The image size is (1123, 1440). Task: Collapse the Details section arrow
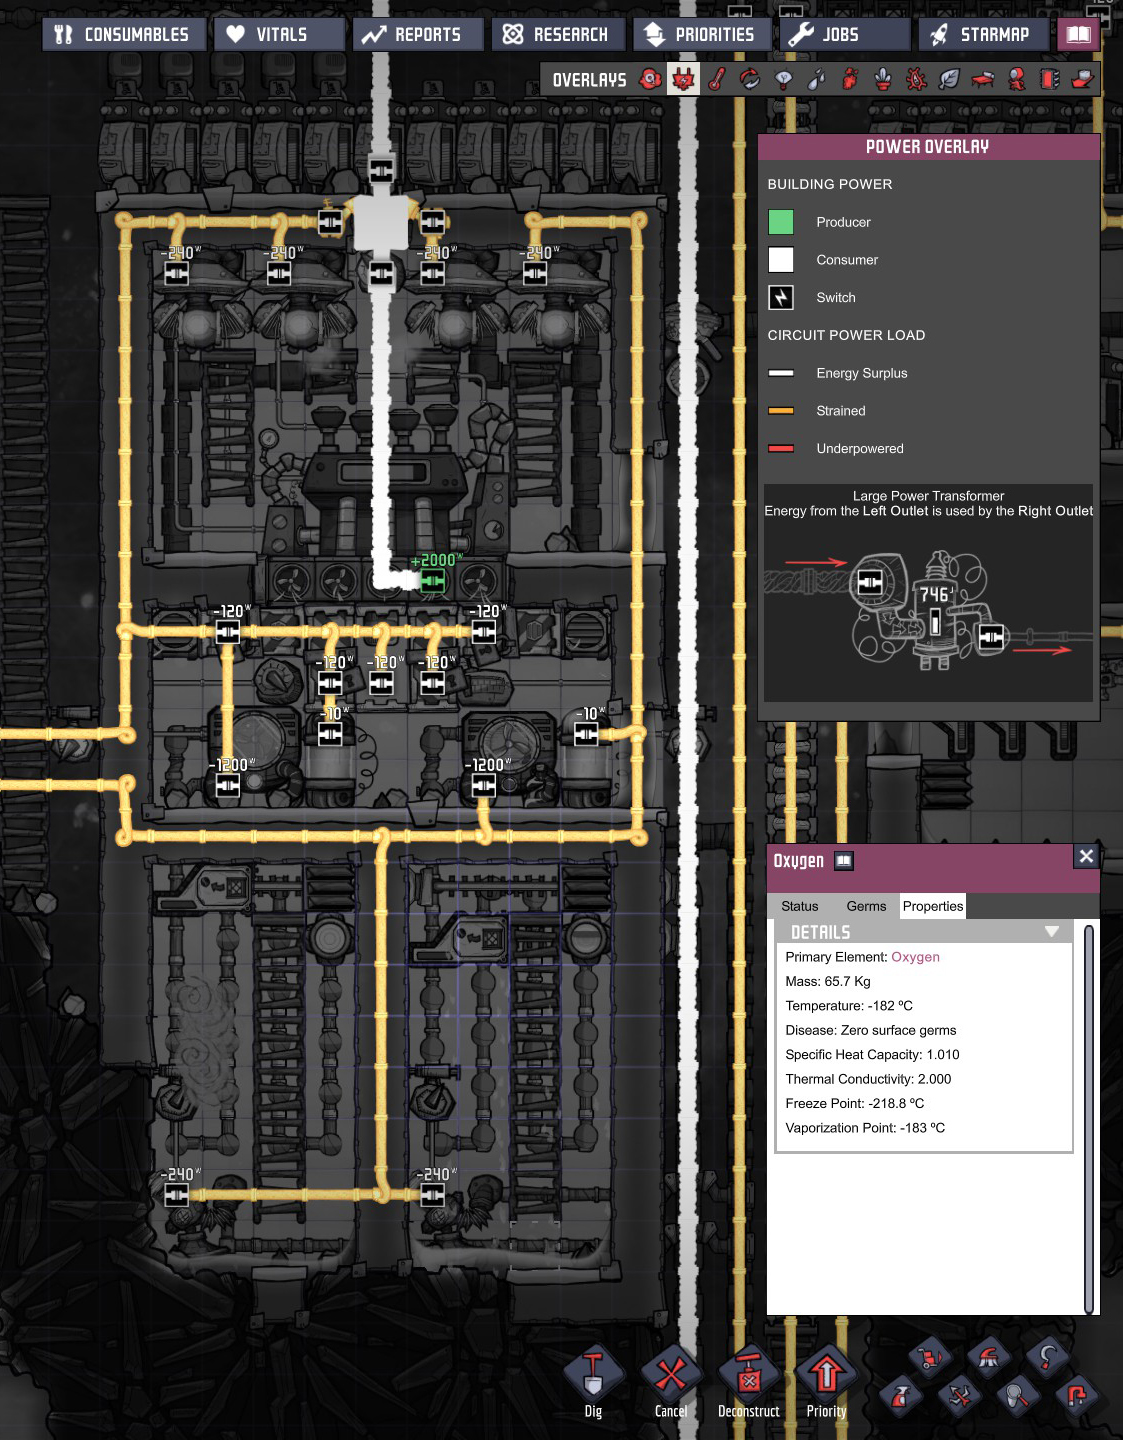pos(1051,932)
